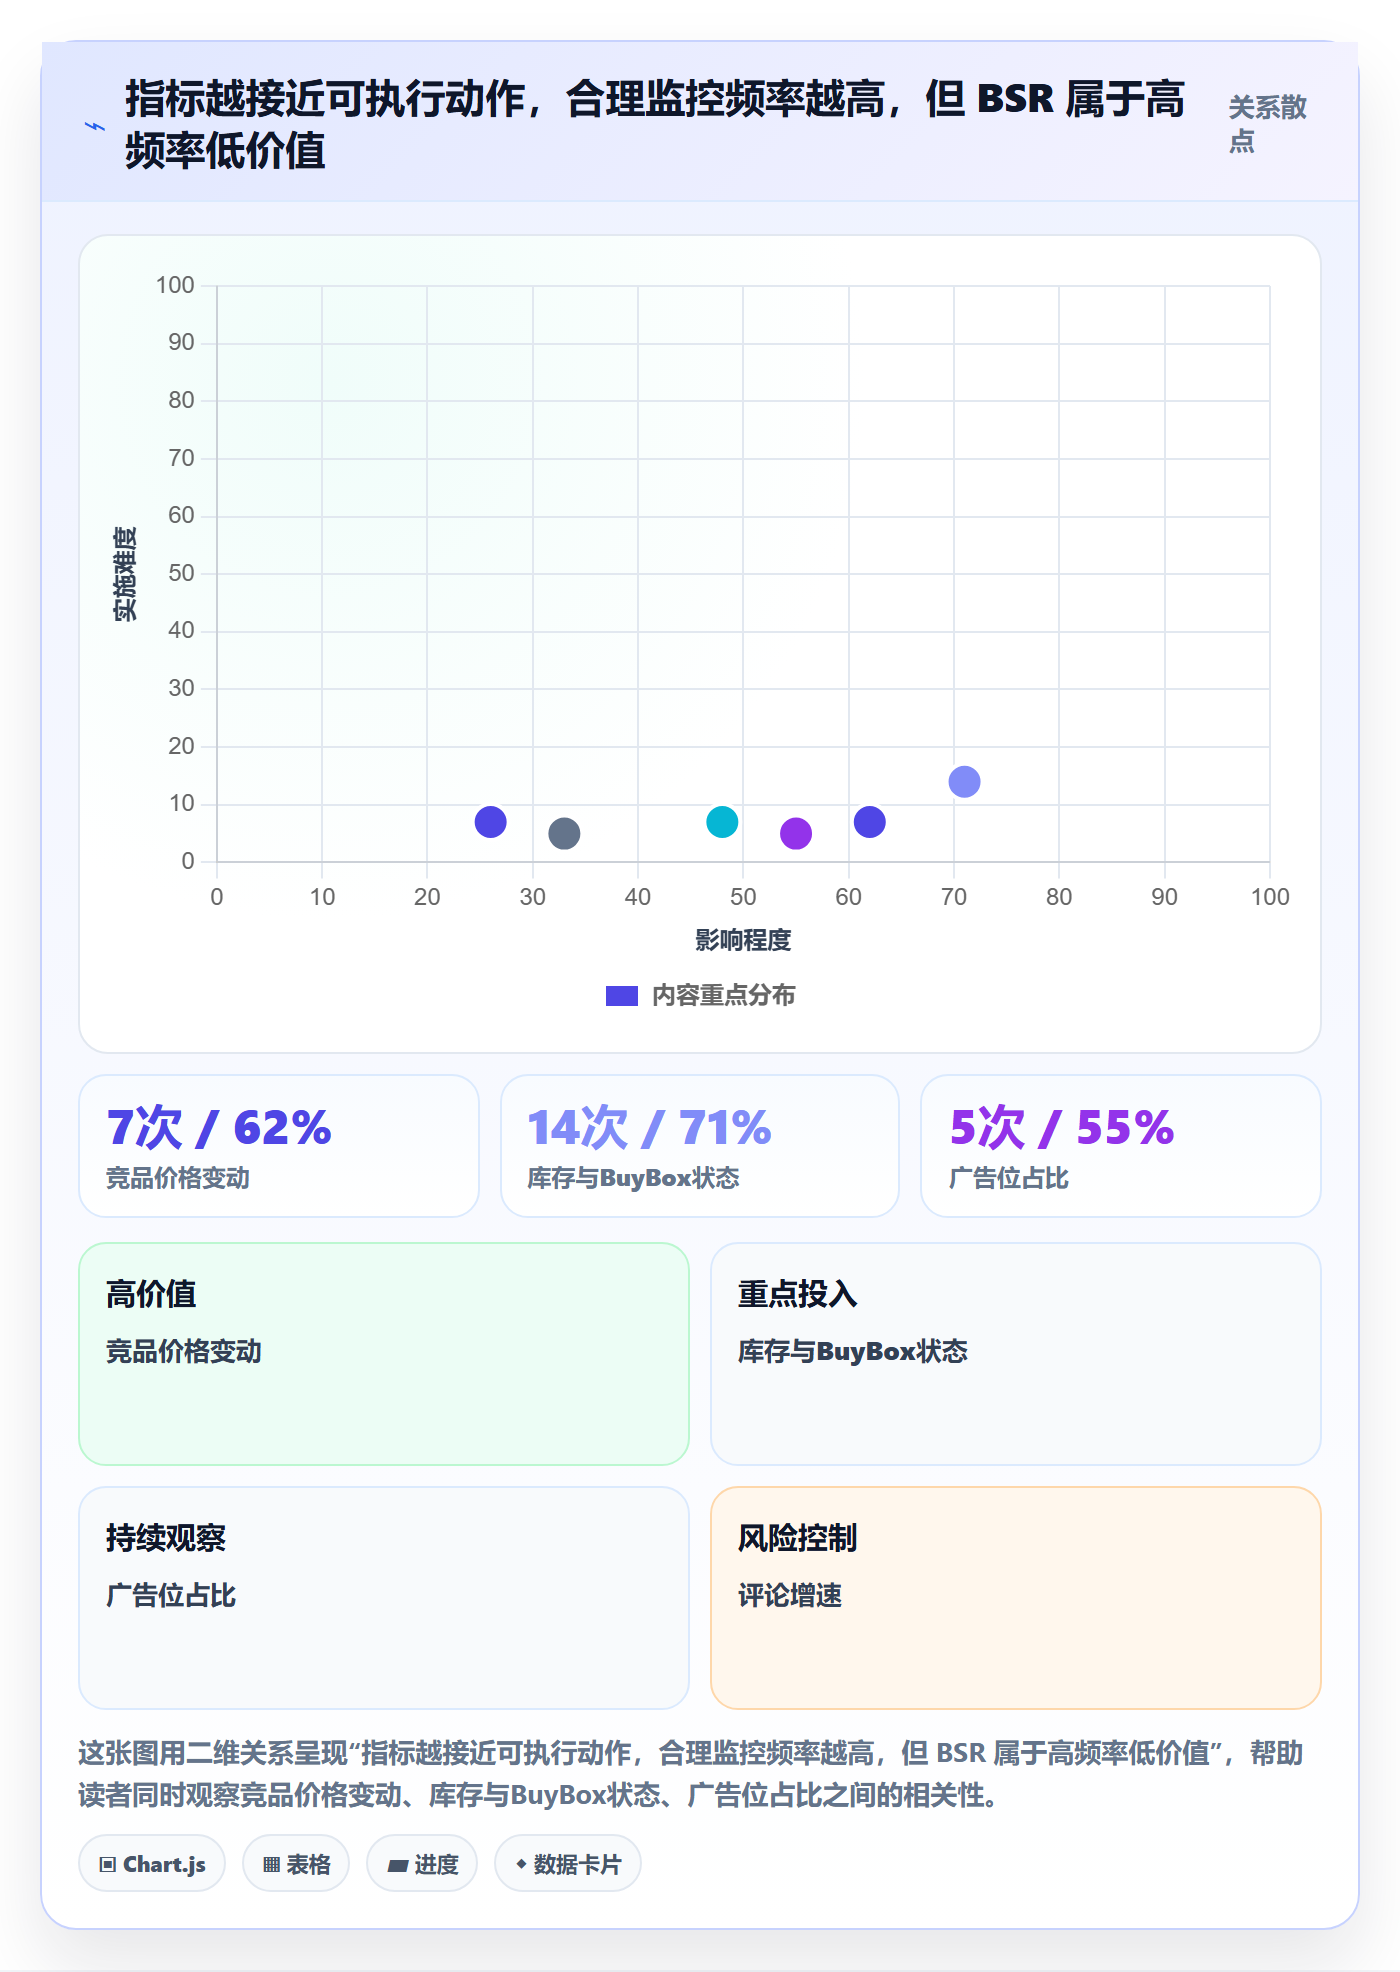Click the y-axis title '实施难度'
This screenshot has width=1400, height=1972.
(x=125, y=573)
